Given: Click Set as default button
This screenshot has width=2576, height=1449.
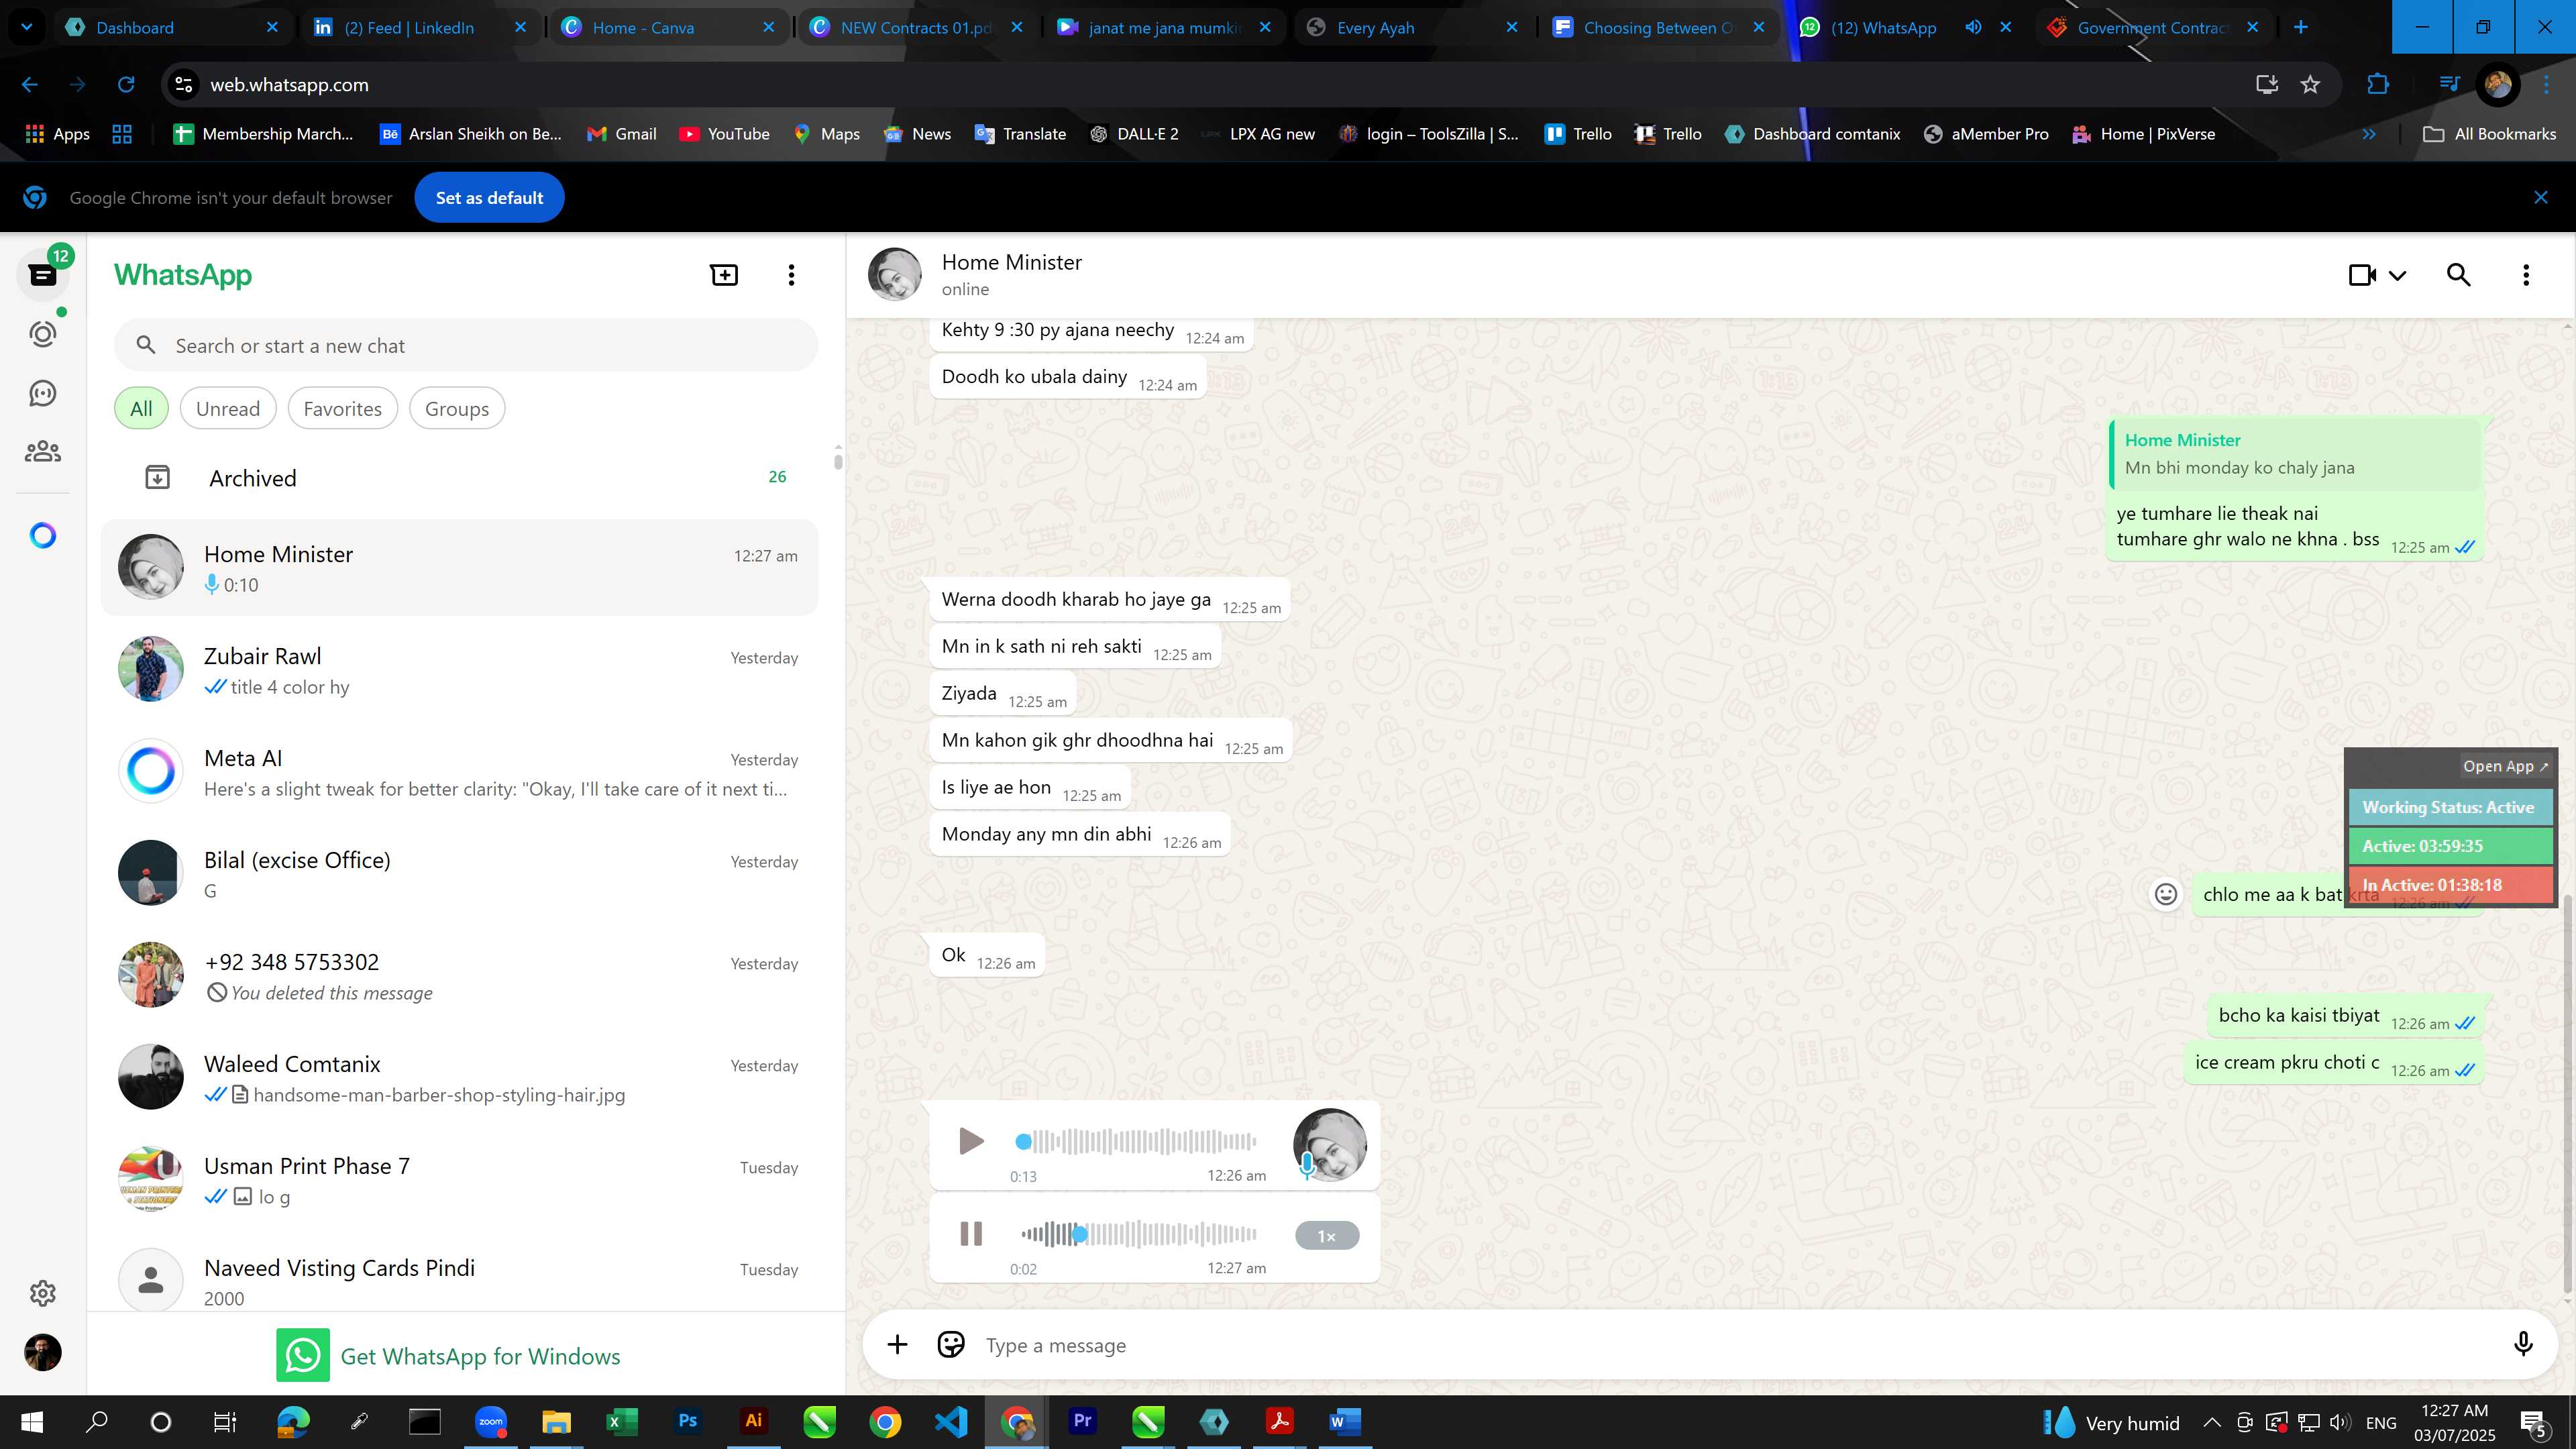Looking at the screenshot, I should click(x=489, y=197).
